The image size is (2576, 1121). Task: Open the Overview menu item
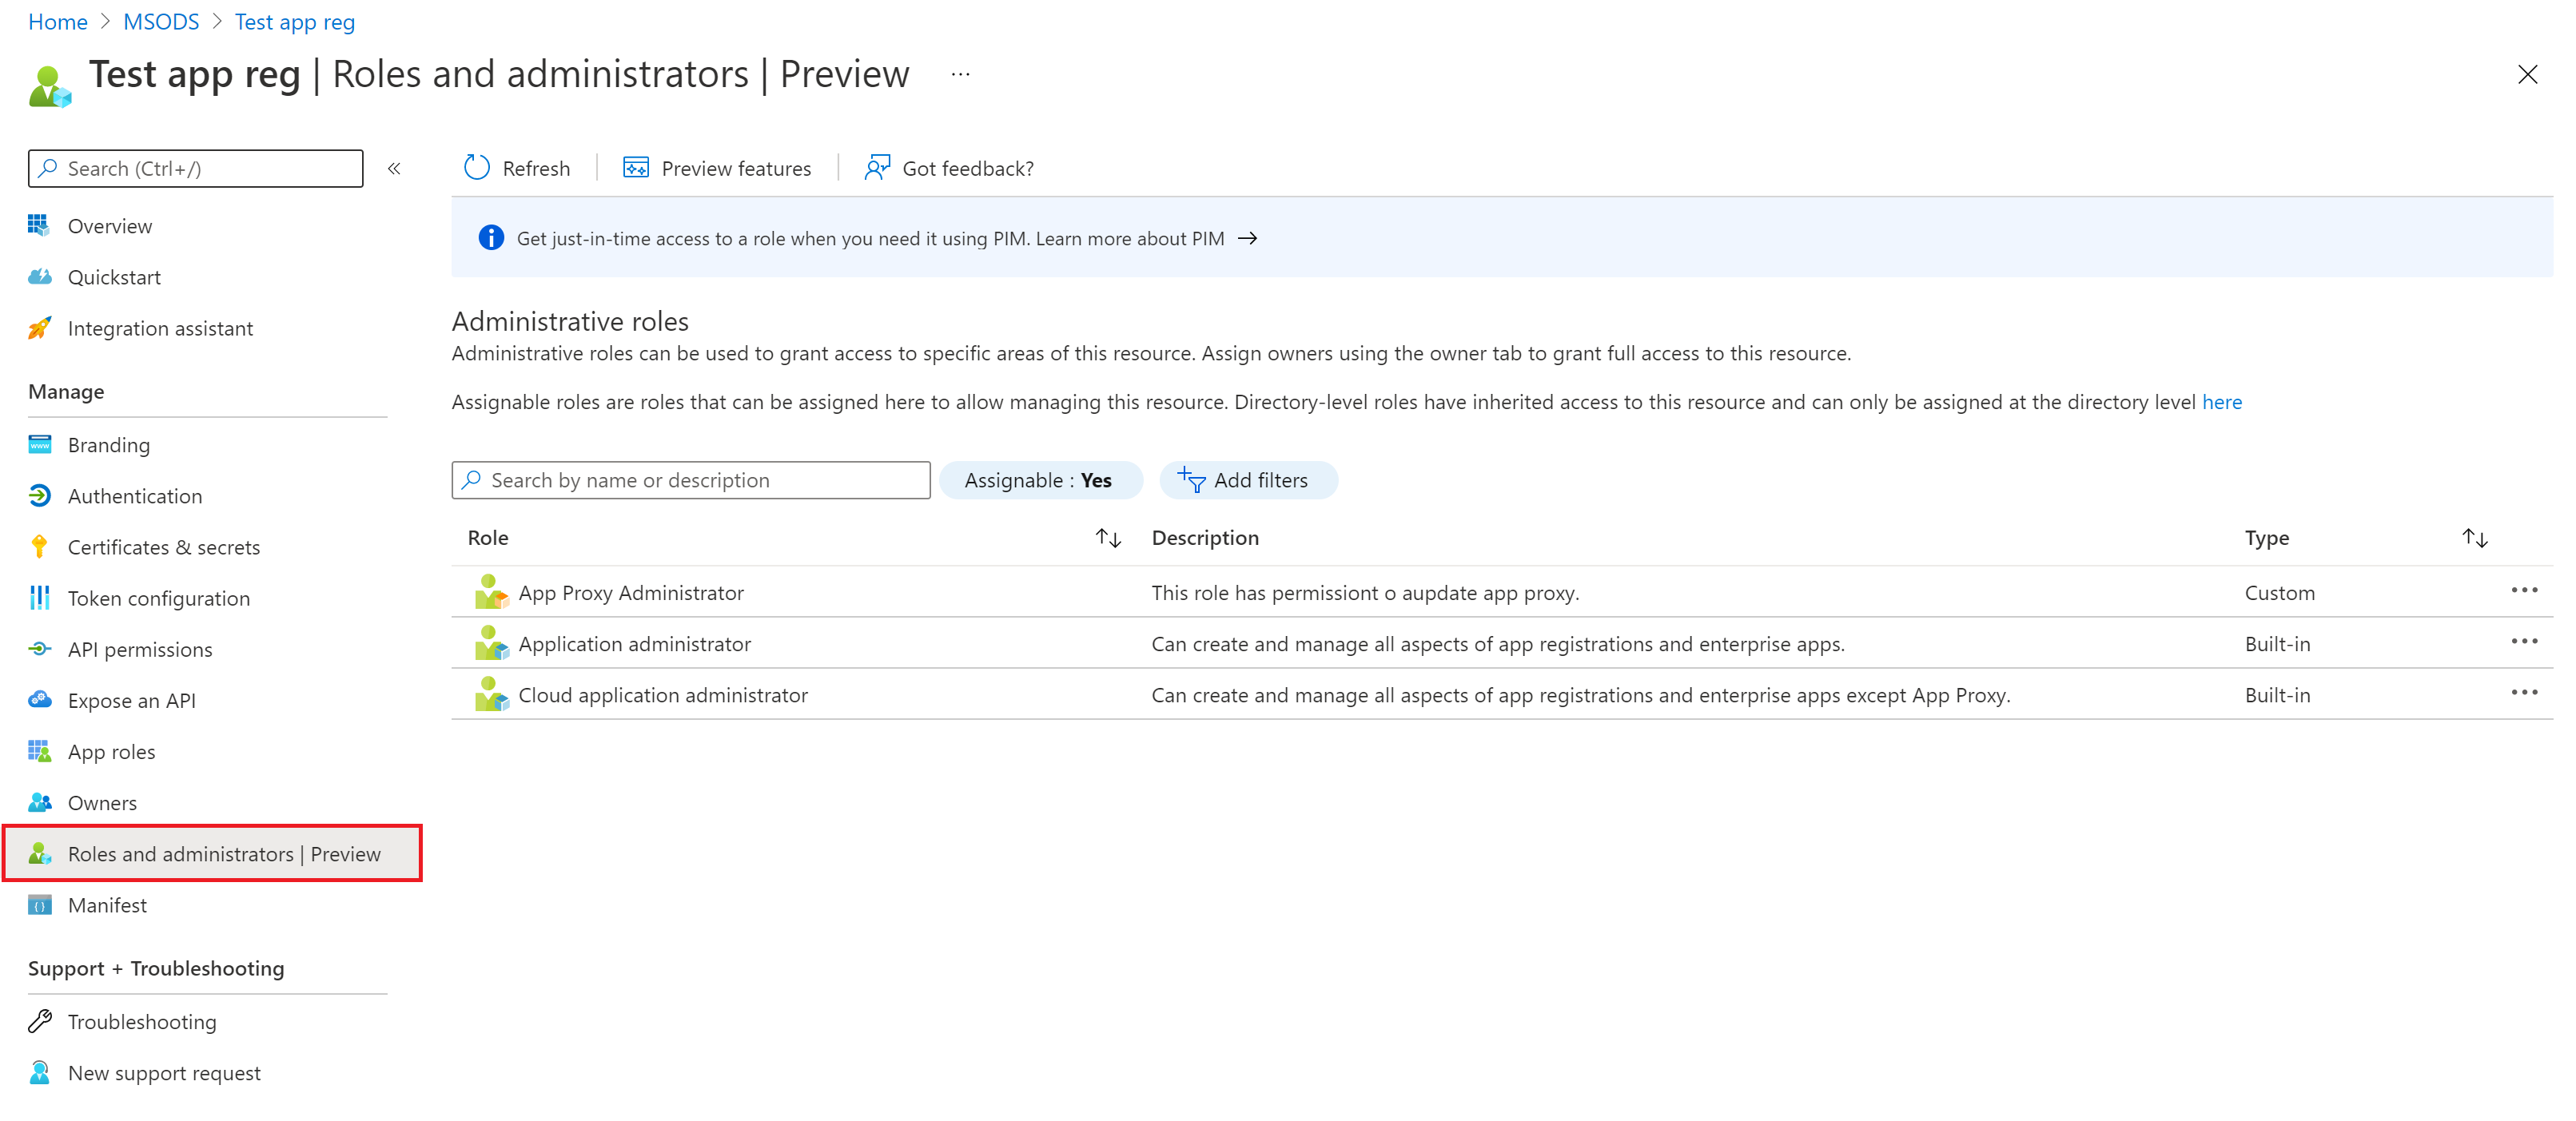coord(109,225)
